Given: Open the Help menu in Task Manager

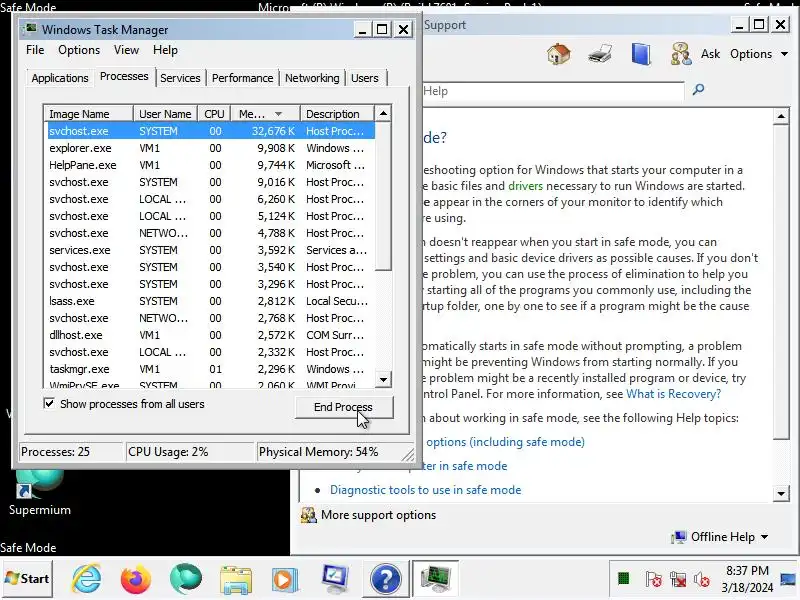Looking at the screenshot, I should point(165,50).
